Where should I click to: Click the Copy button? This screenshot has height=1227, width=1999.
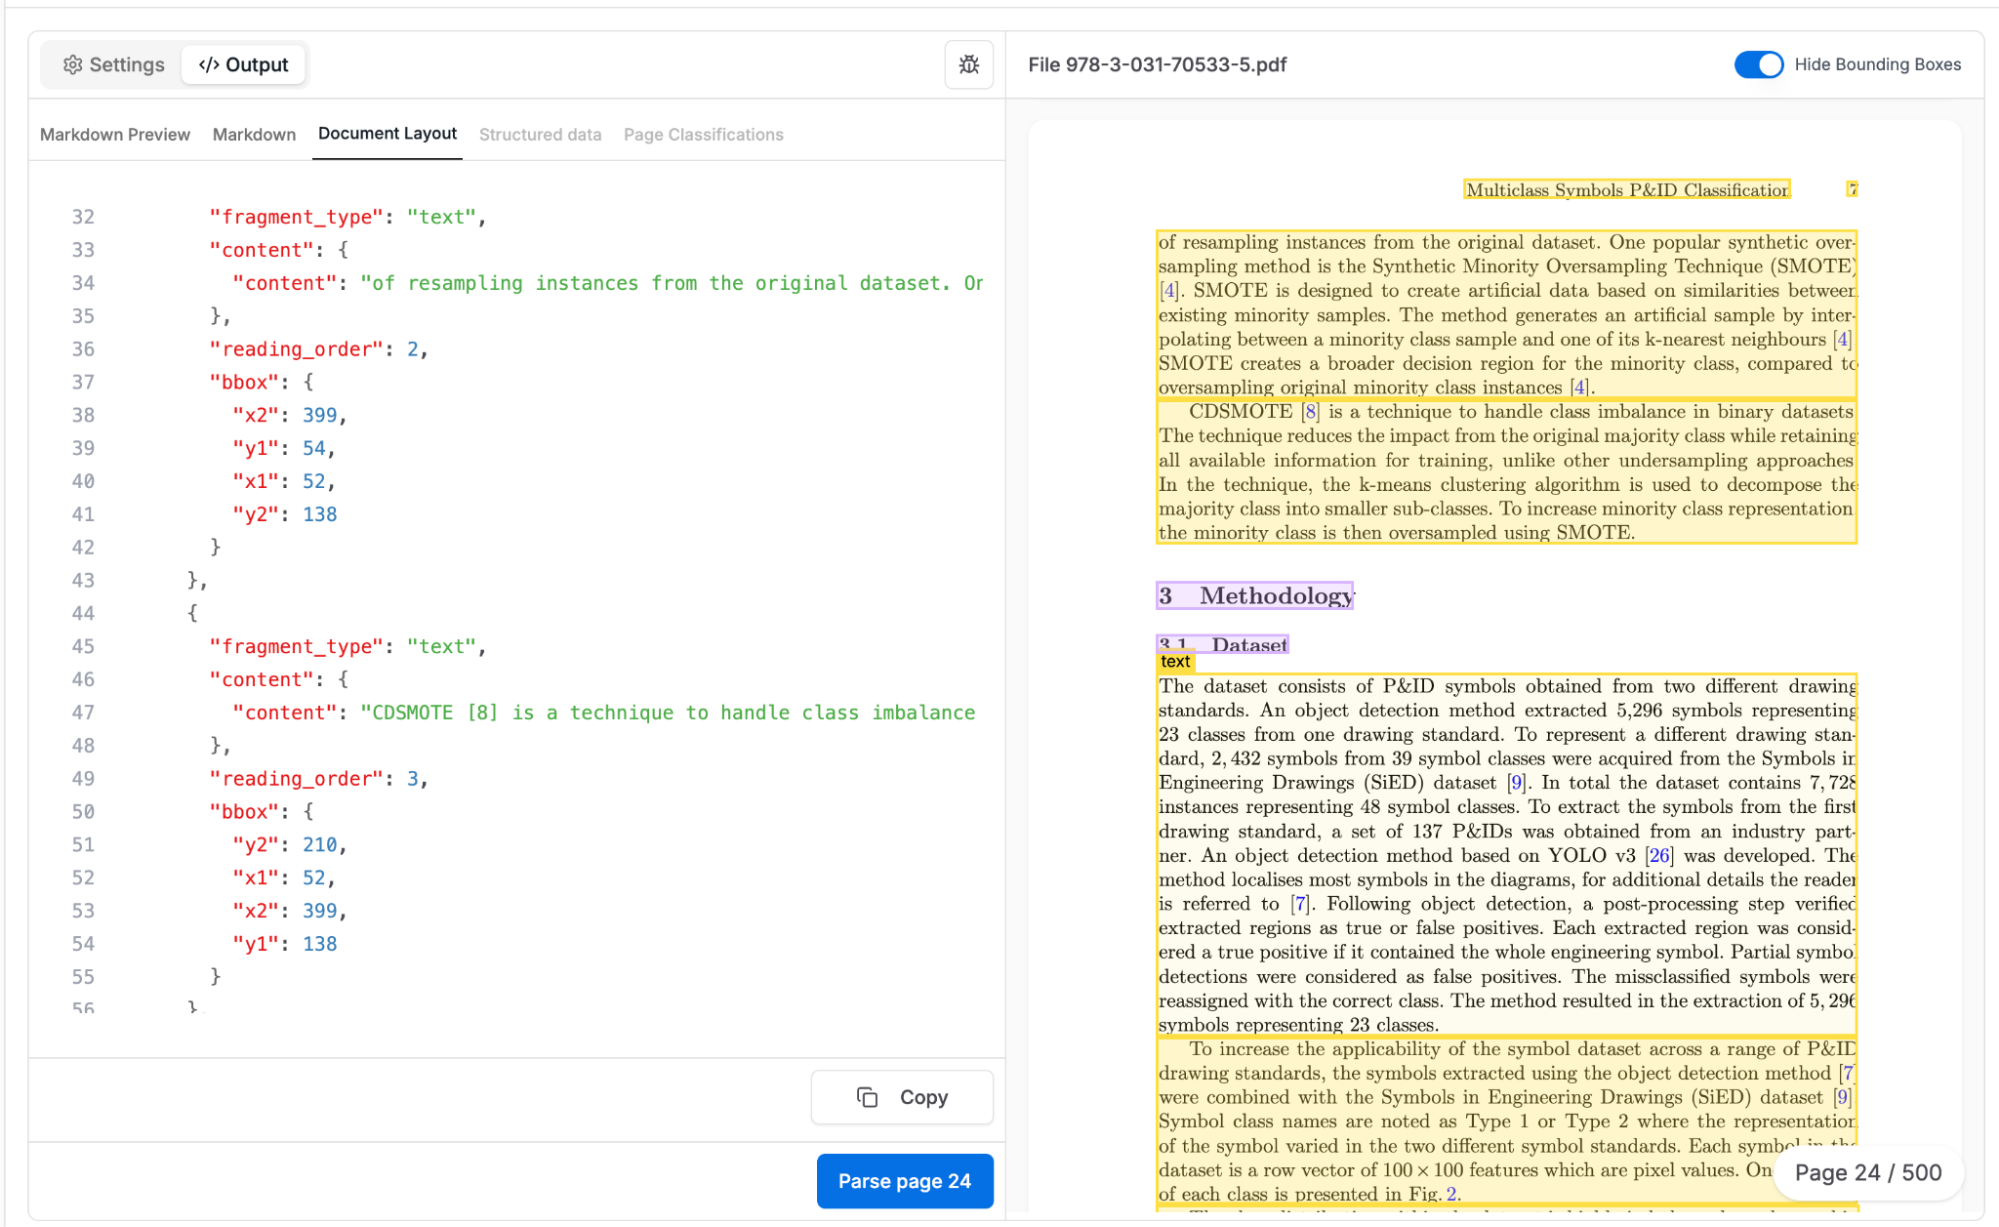pyautogui.click(x=902, y=1097)
